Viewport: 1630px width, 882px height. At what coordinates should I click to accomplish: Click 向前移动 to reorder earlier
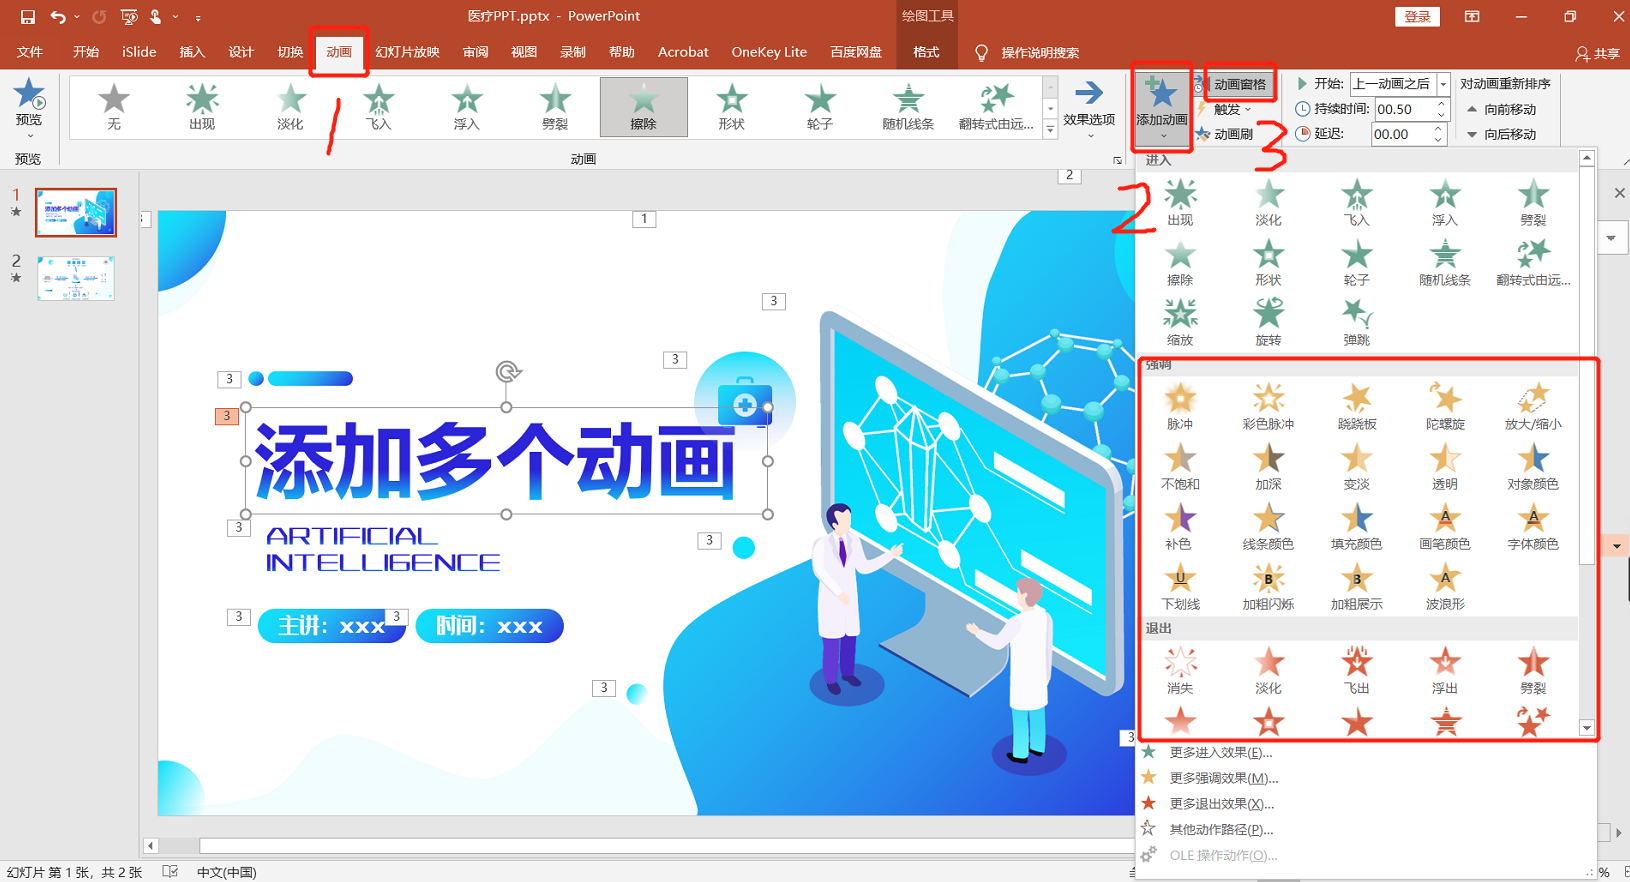(x=1502, y=109)
